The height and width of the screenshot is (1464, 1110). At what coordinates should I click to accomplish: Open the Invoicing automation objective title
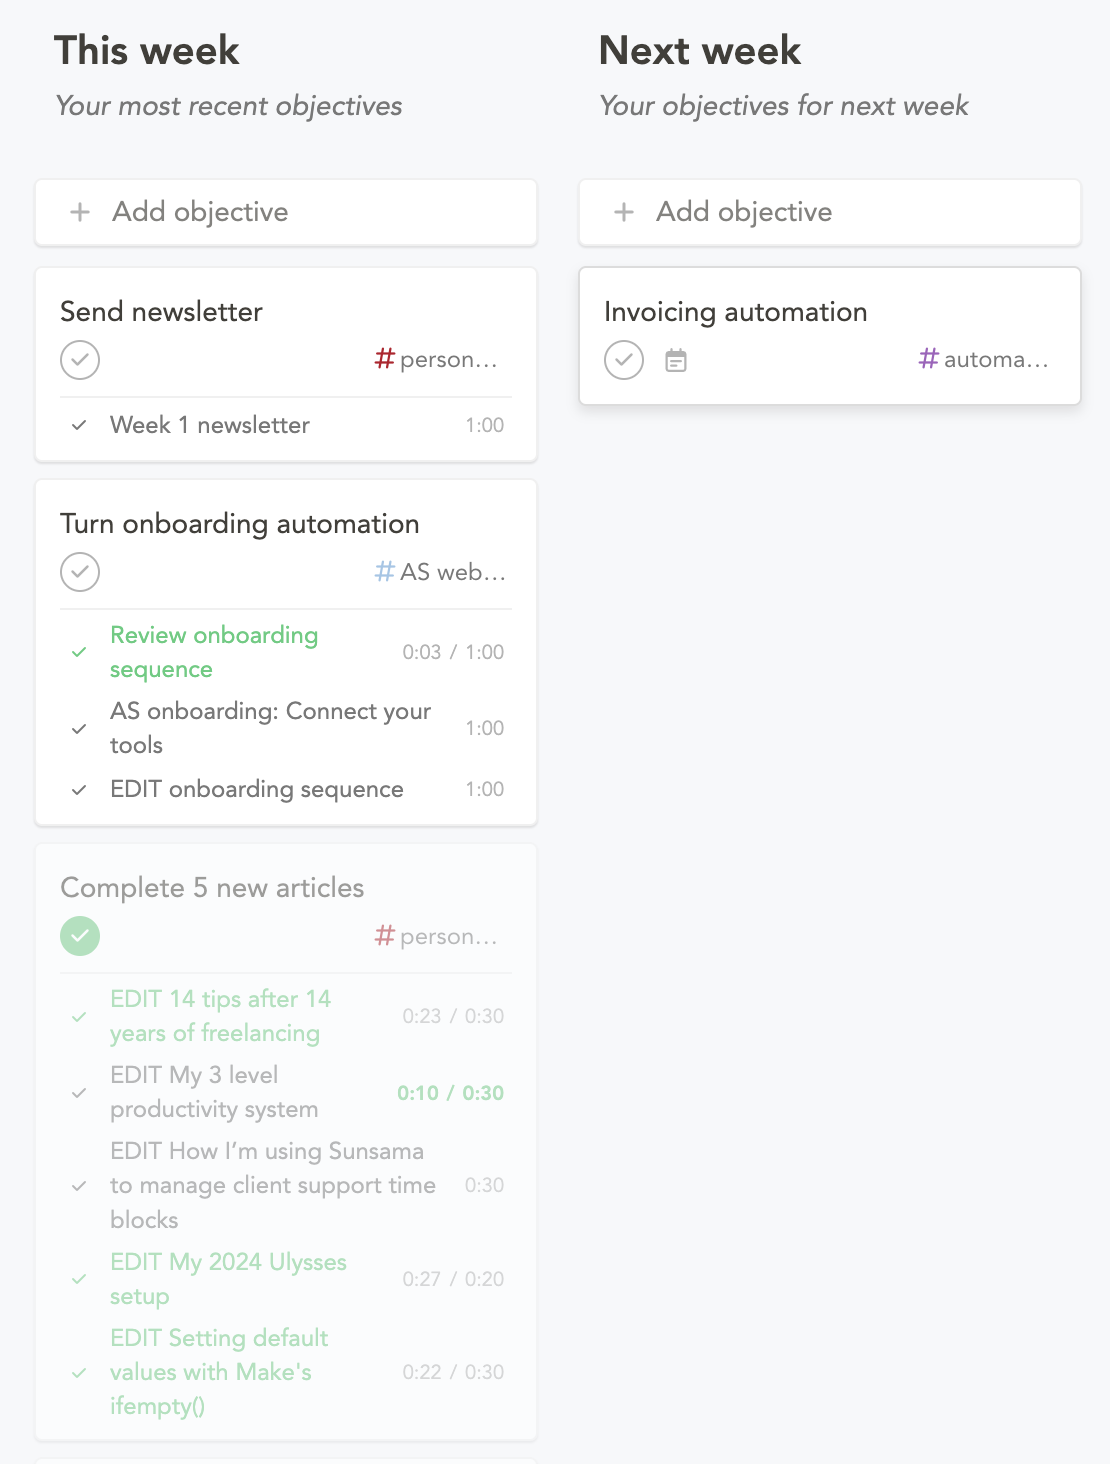click(x=735, y=312)
